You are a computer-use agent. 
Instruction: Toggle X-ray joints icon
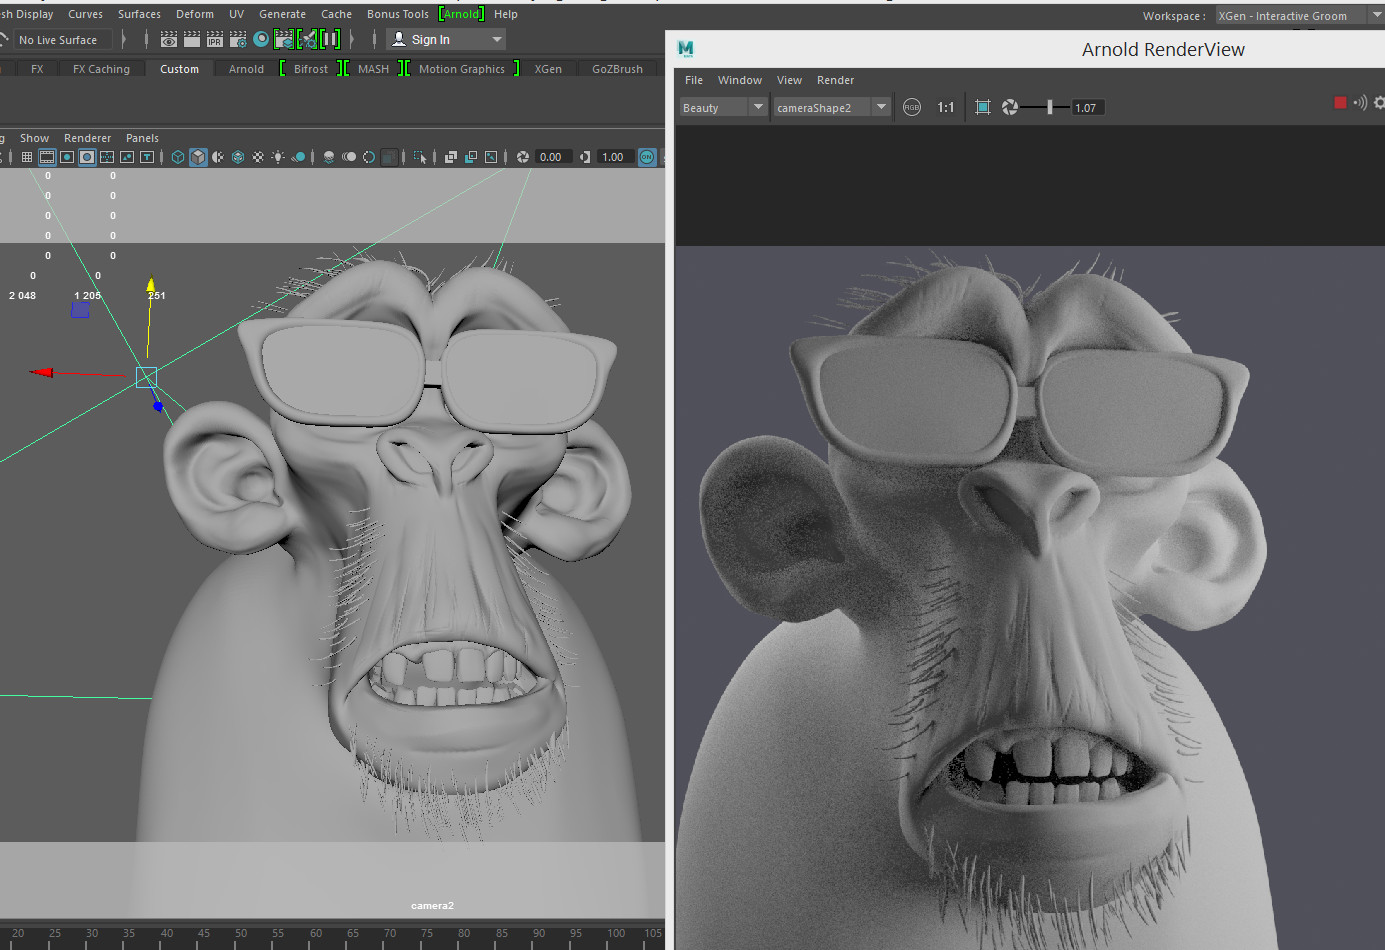click(491, 157)
